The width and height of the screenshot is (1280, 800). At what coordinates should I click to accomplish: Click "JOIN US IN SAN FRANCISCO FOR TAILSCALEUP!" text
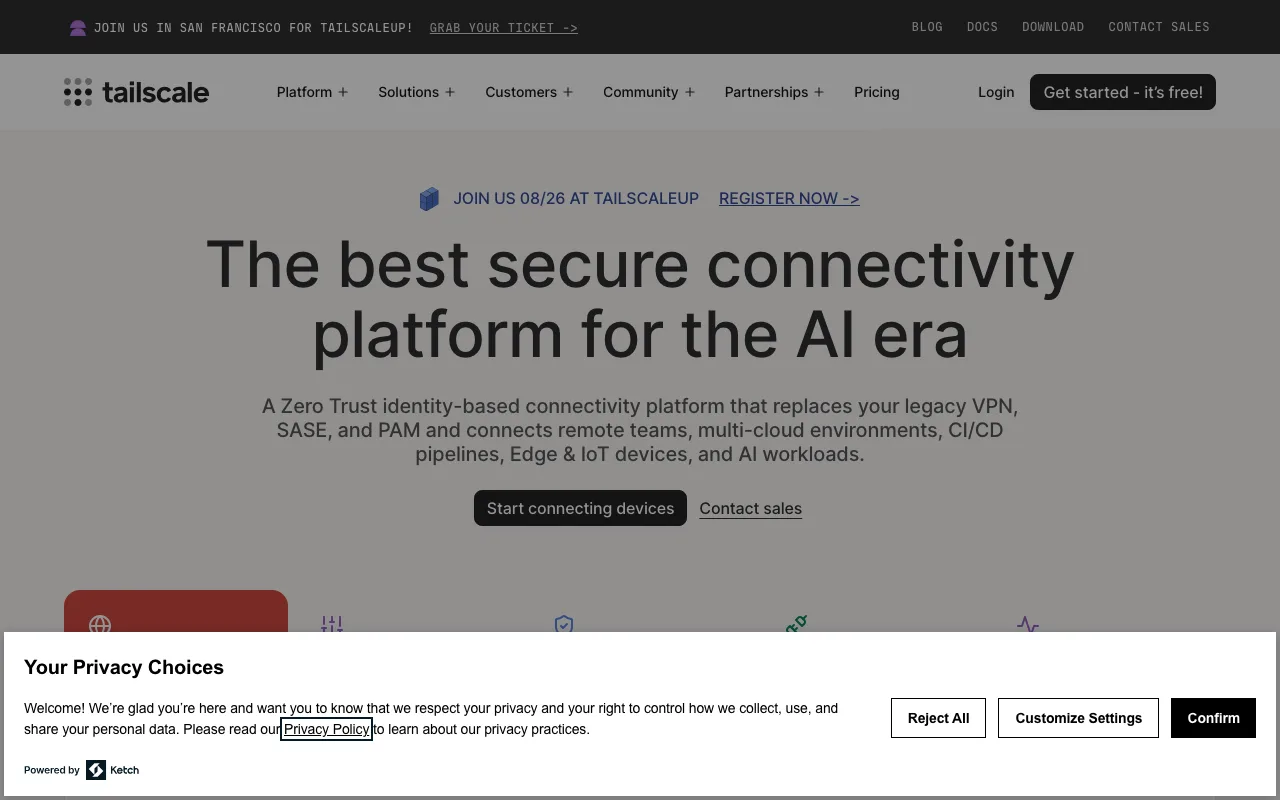click(x=253, y=28)
